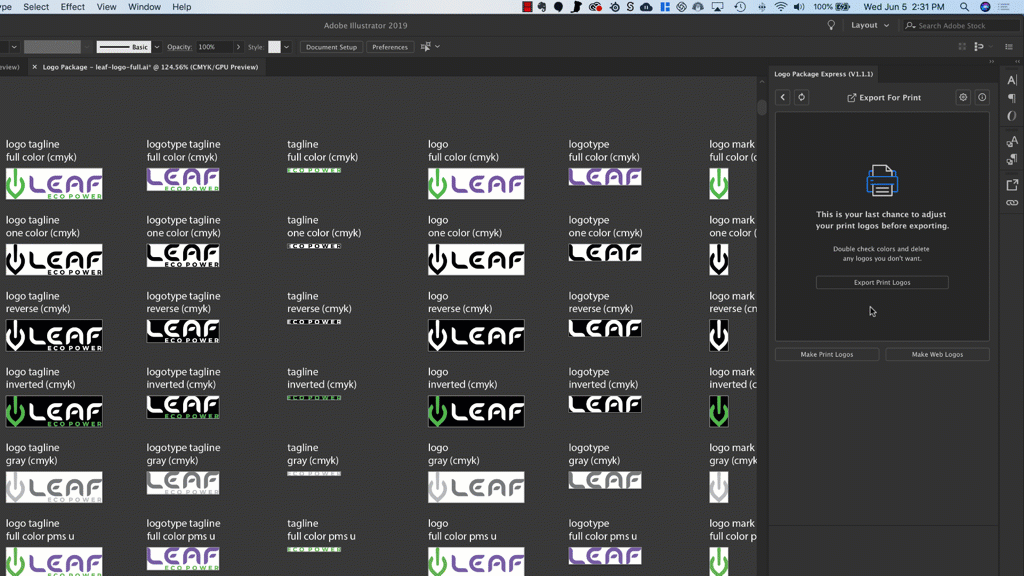The width and height of the screenshot is (1024, 576).
Task: Open the Links panel icon
Action: click(1012, 203)
